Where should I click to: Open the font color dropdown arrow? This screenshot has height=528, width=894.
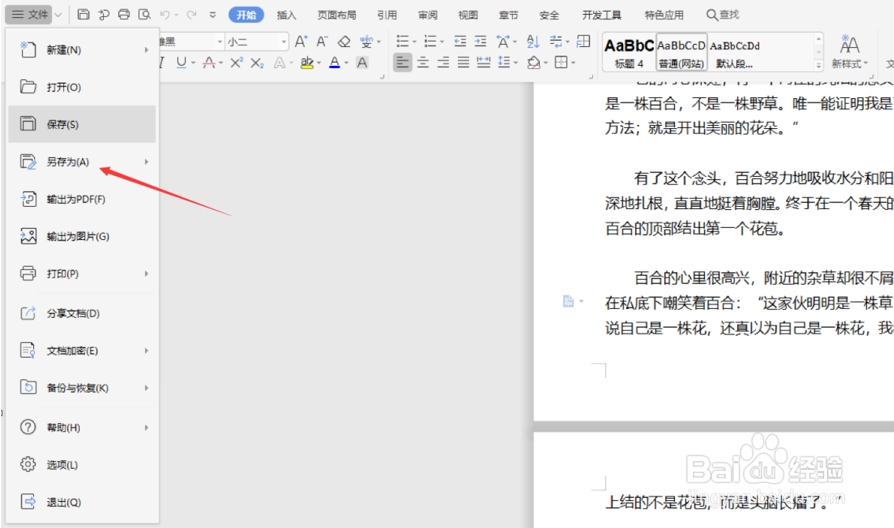[x=346, y=63]
